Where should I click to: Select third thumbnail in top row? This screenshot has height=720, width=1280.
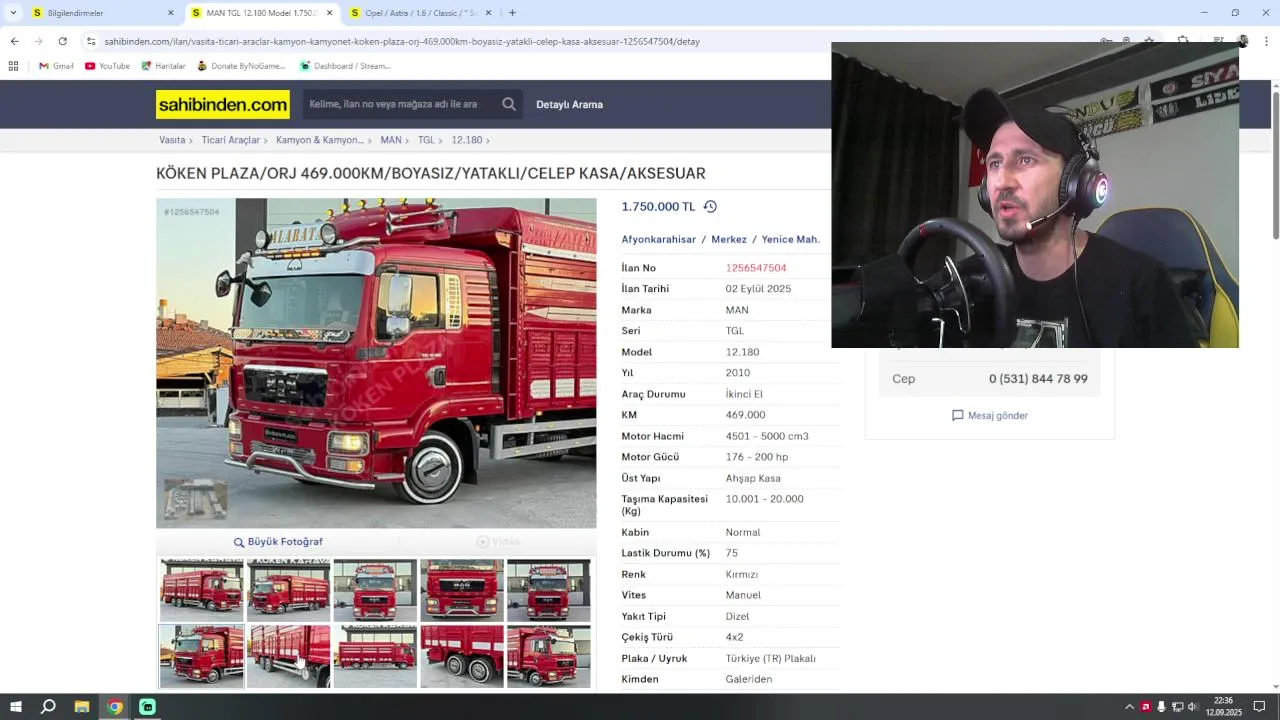[375, 590]
